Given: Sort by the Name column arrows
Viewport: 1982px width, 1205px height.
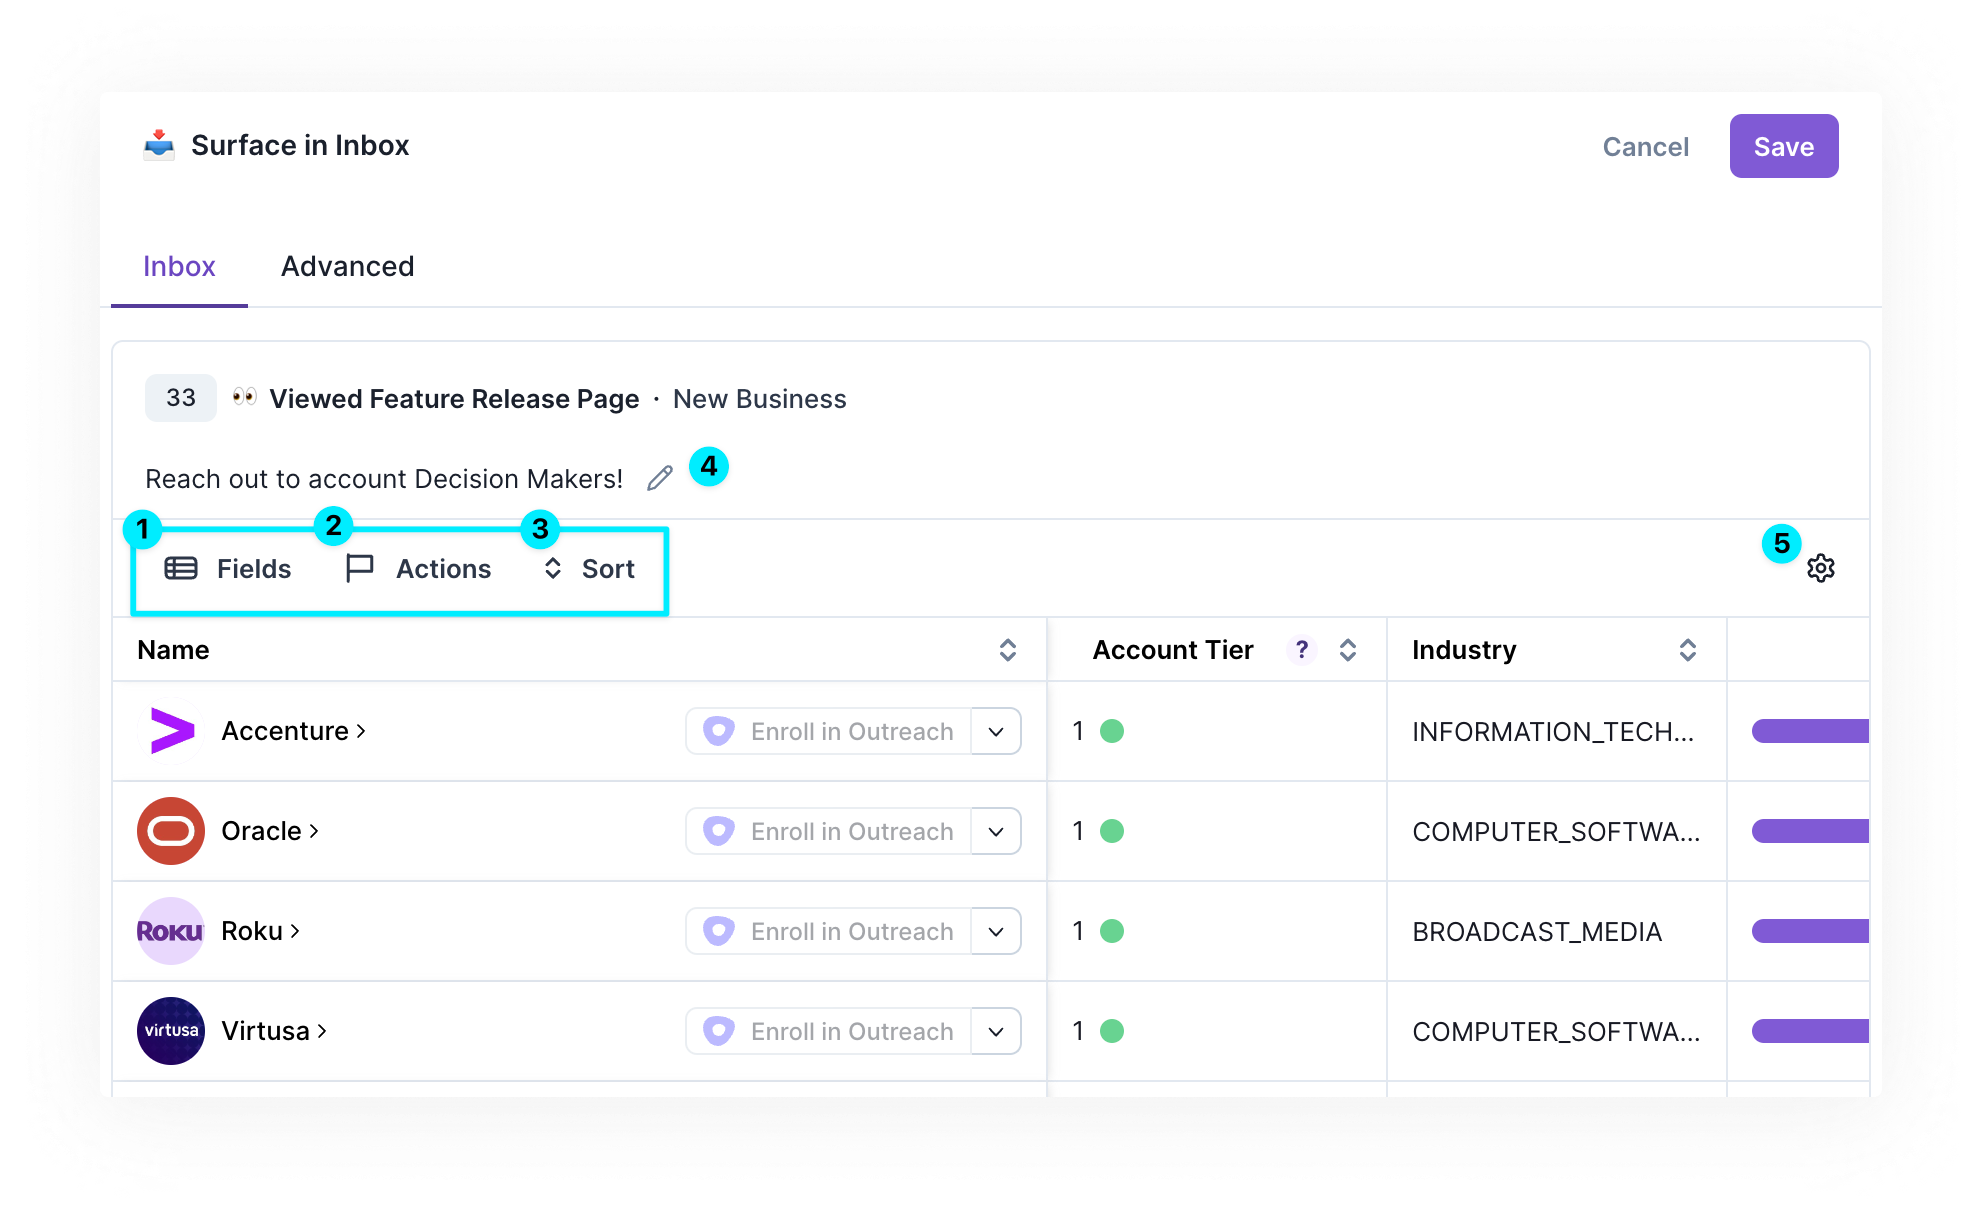Looking at the screenshot, I should pyautogui.click(x=1007, y=650).
